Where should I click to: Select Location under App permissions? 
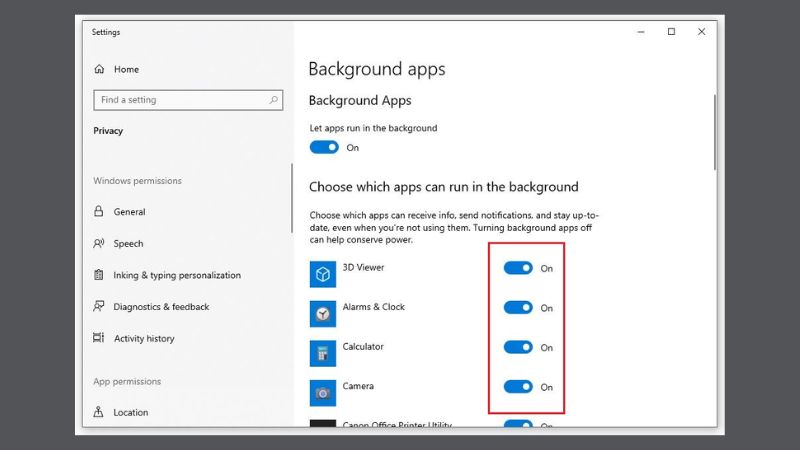[130, 412]
